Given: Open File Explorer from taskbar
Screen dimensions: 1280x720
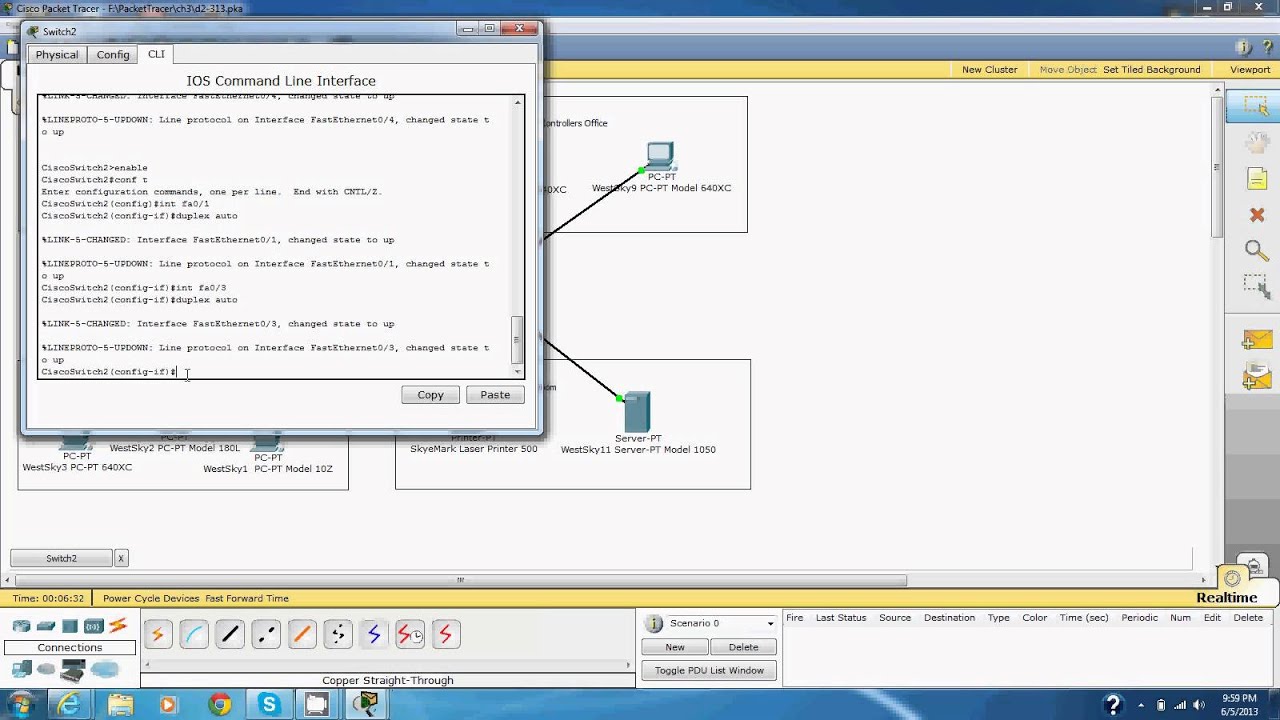Looking at the screenshot, I should click(119, 705).
